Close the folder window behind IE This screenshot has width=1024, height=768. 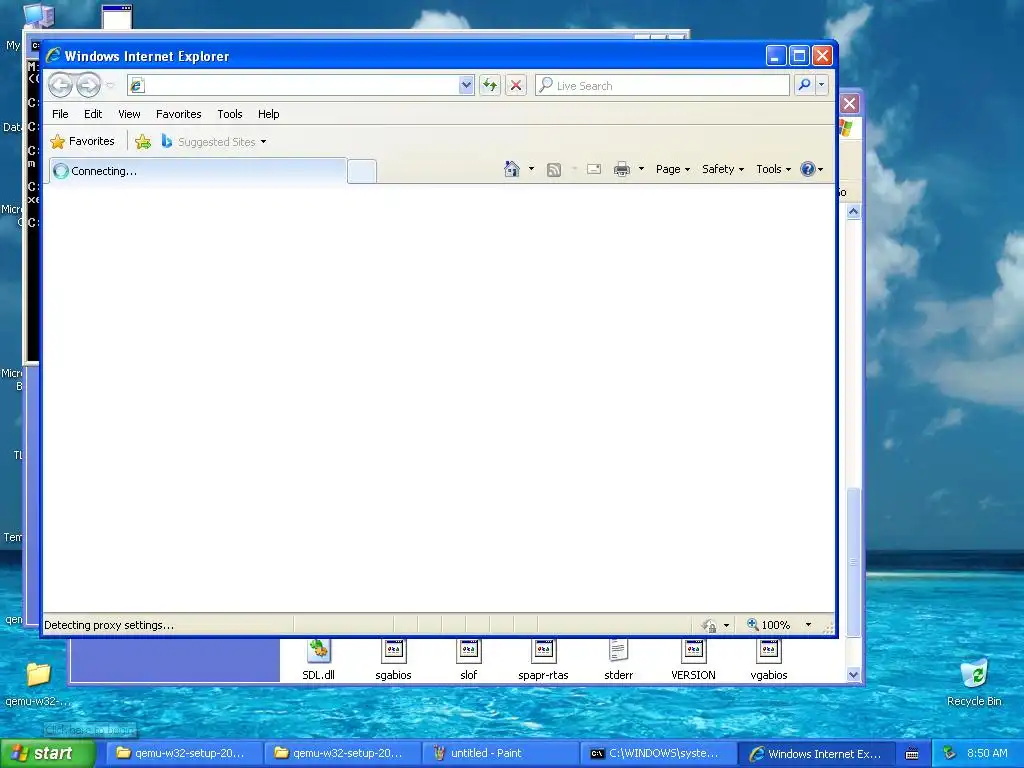pos(850,103)
